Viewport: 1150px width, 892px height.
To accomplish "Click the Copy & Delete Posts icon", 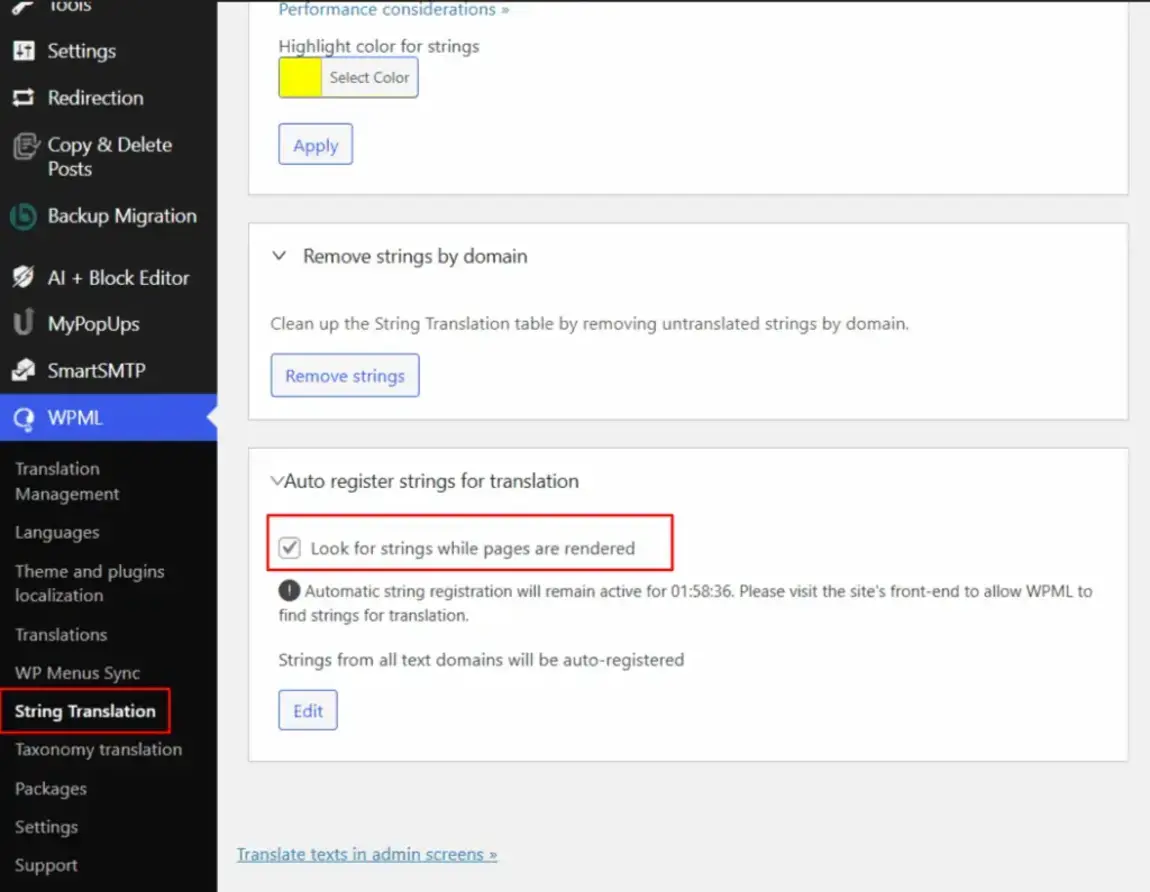I will 26,147.
